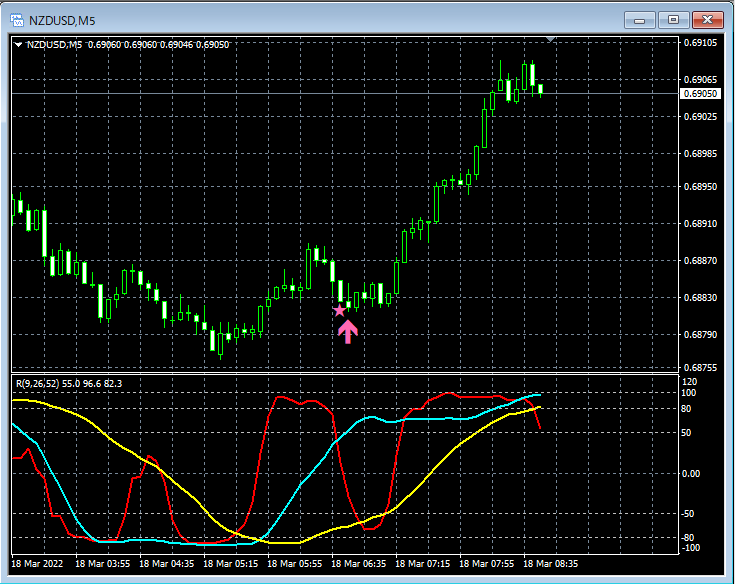Viewport: 736px width, 584px height.
Task: Click the NZDUSD,M5 OHLC quote text
Action: coord(128,45)
